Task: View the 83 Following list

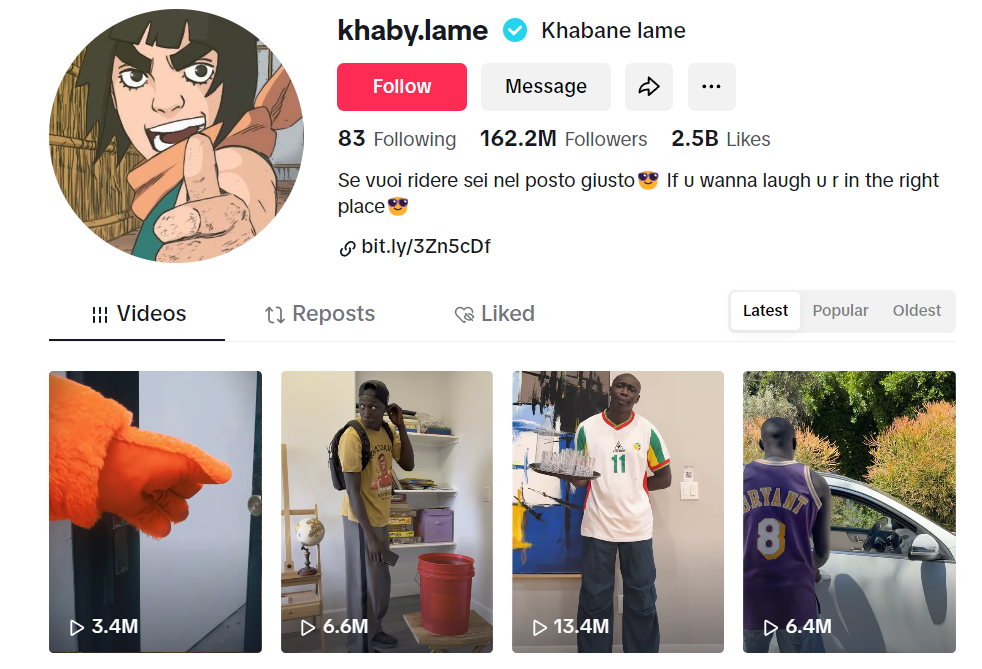Action: 397,138
